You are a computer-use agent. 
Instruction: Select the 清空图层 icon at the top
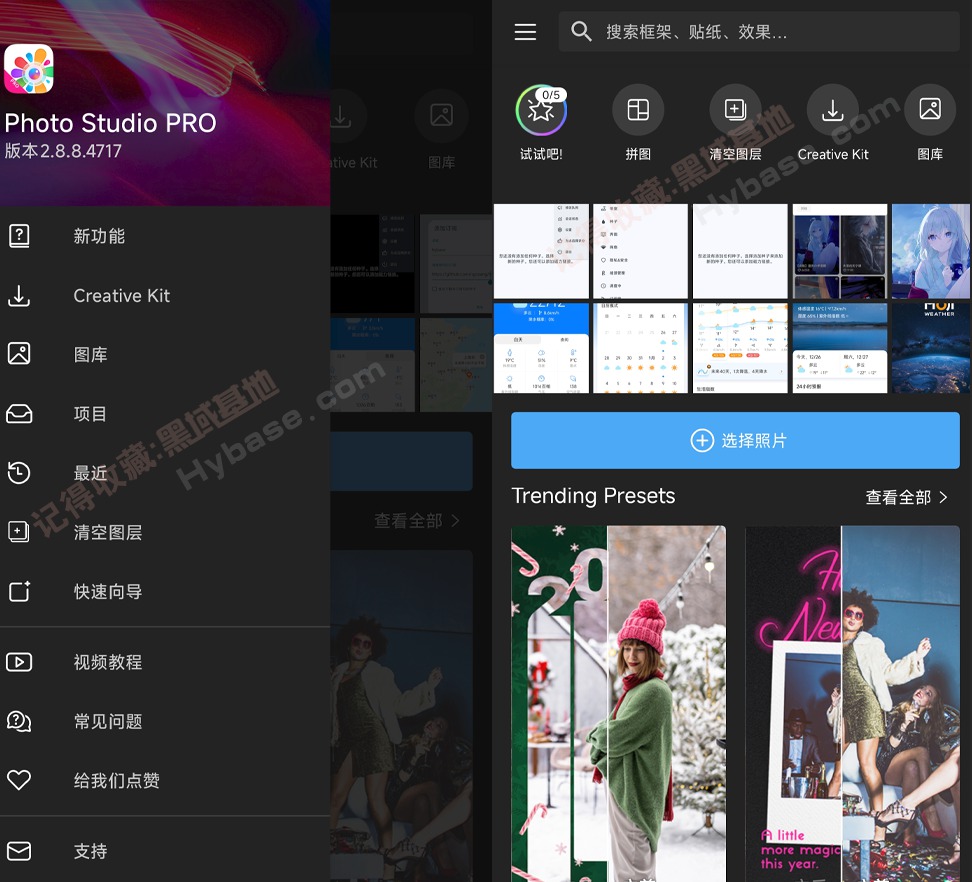735,110
